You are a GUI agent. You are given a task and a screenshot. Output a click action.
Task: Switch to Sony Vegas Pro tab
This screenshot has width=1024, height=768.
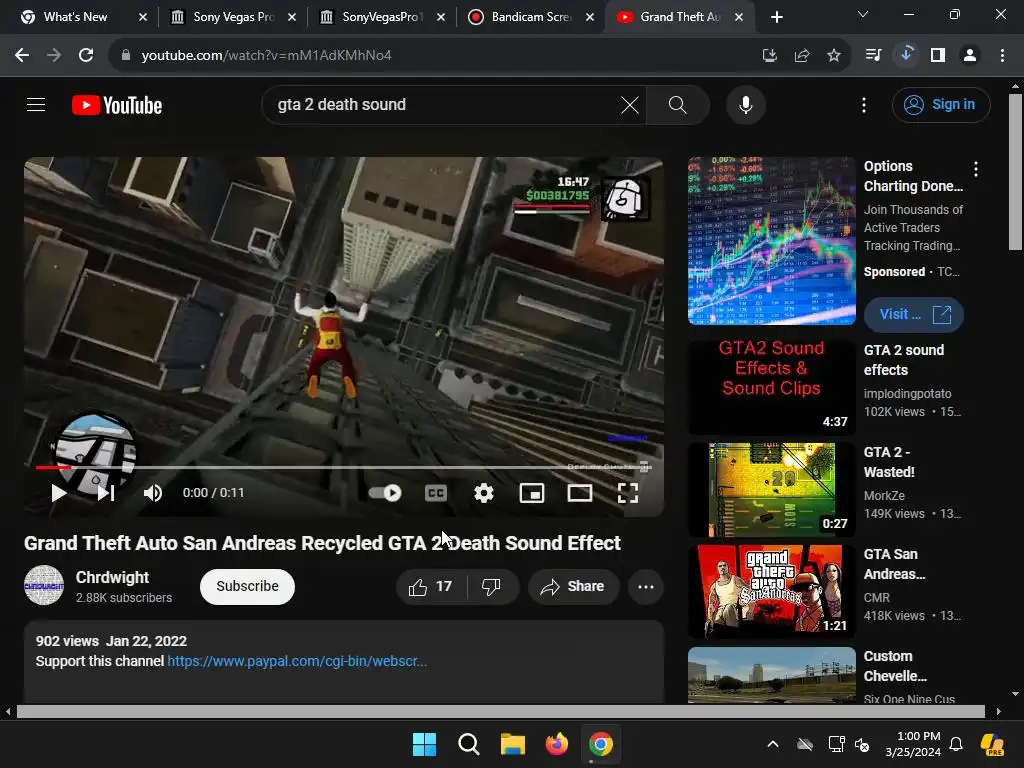click(233, 17)
